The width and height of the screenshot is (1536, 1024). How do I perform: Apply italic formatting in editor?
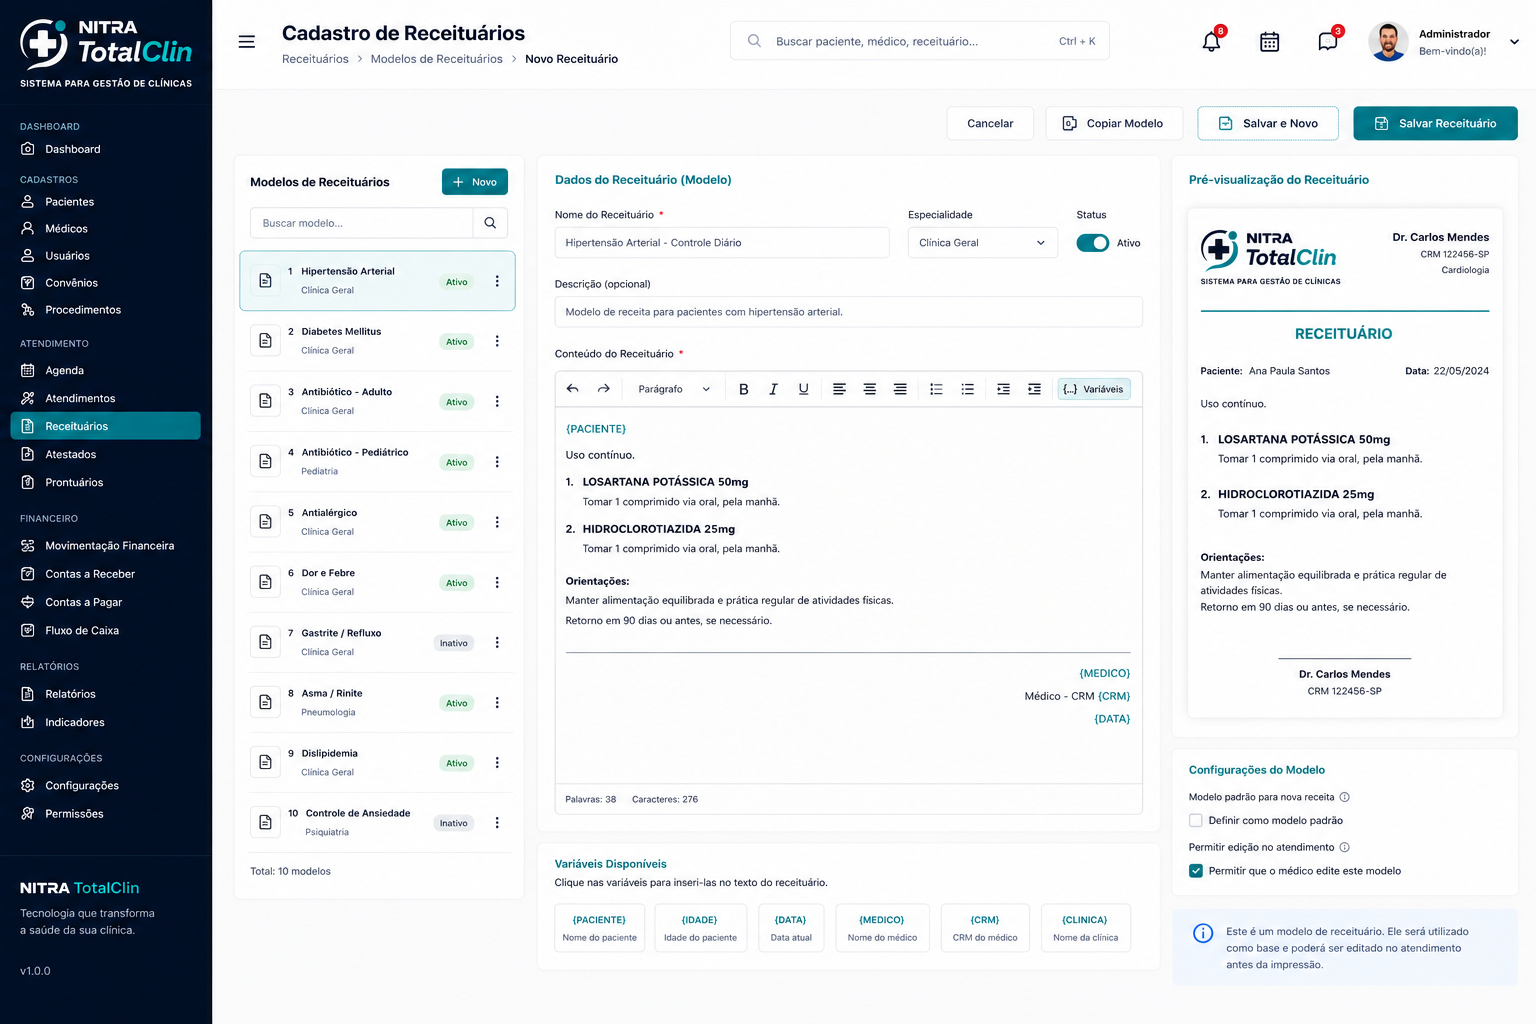[773, 389]
